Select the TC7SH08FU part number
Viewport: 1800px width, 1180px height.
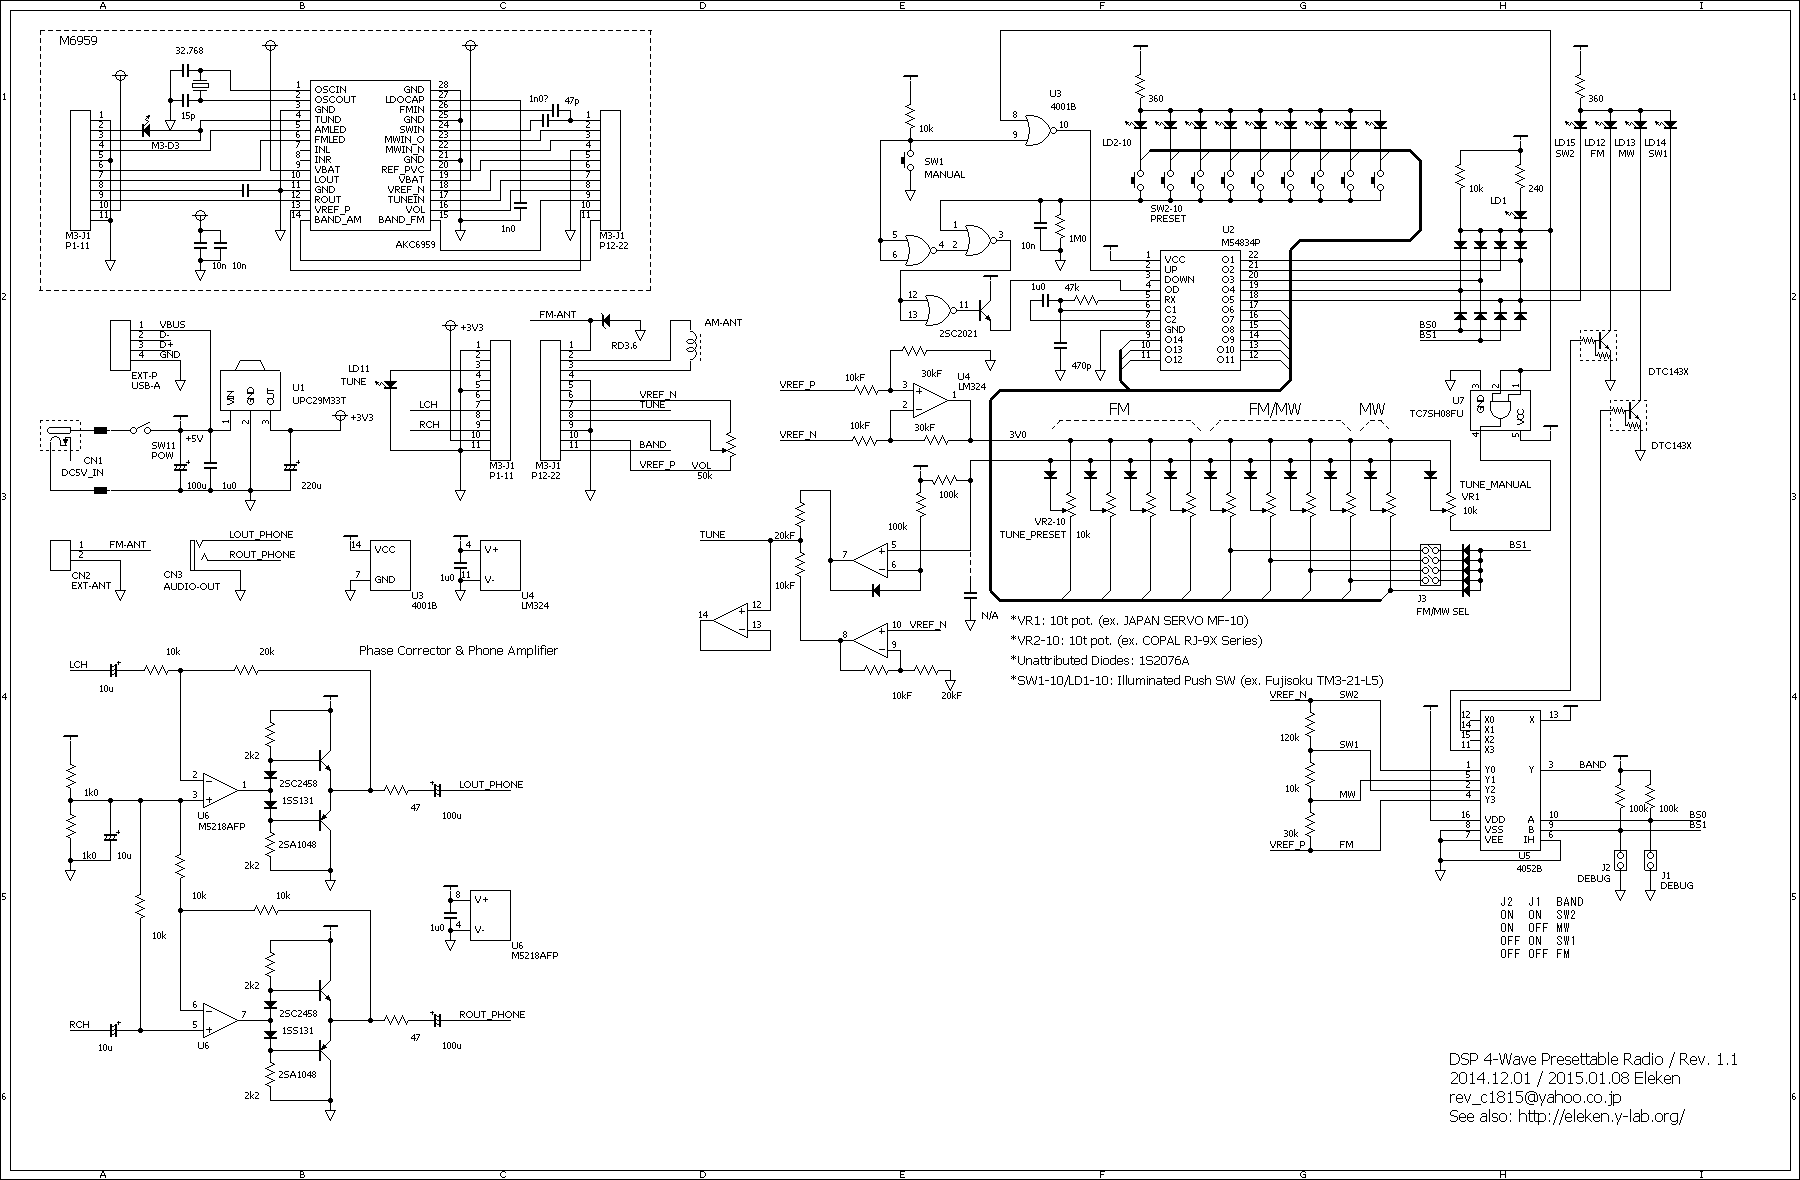pos(1436,412)
